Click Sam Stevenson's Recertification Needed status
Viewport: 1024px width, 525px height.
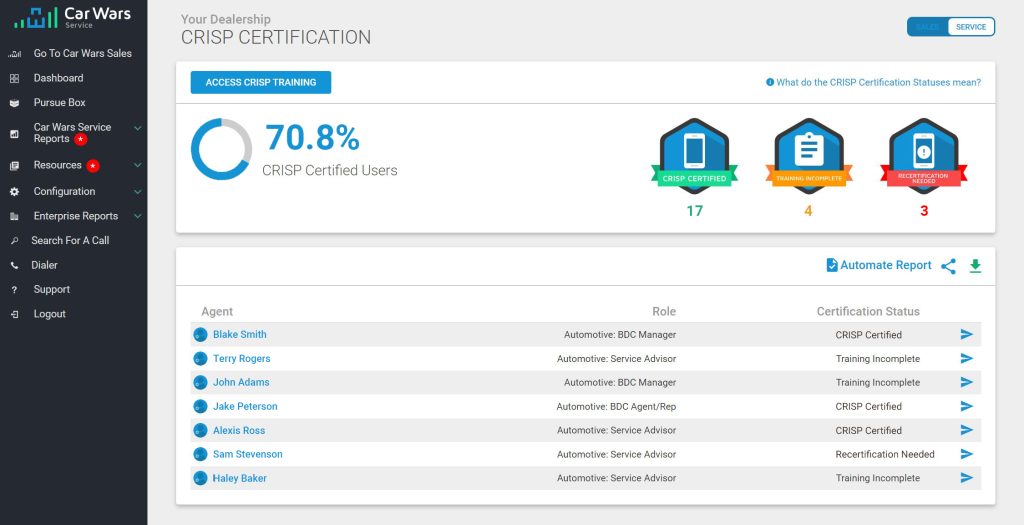[885, 454]
